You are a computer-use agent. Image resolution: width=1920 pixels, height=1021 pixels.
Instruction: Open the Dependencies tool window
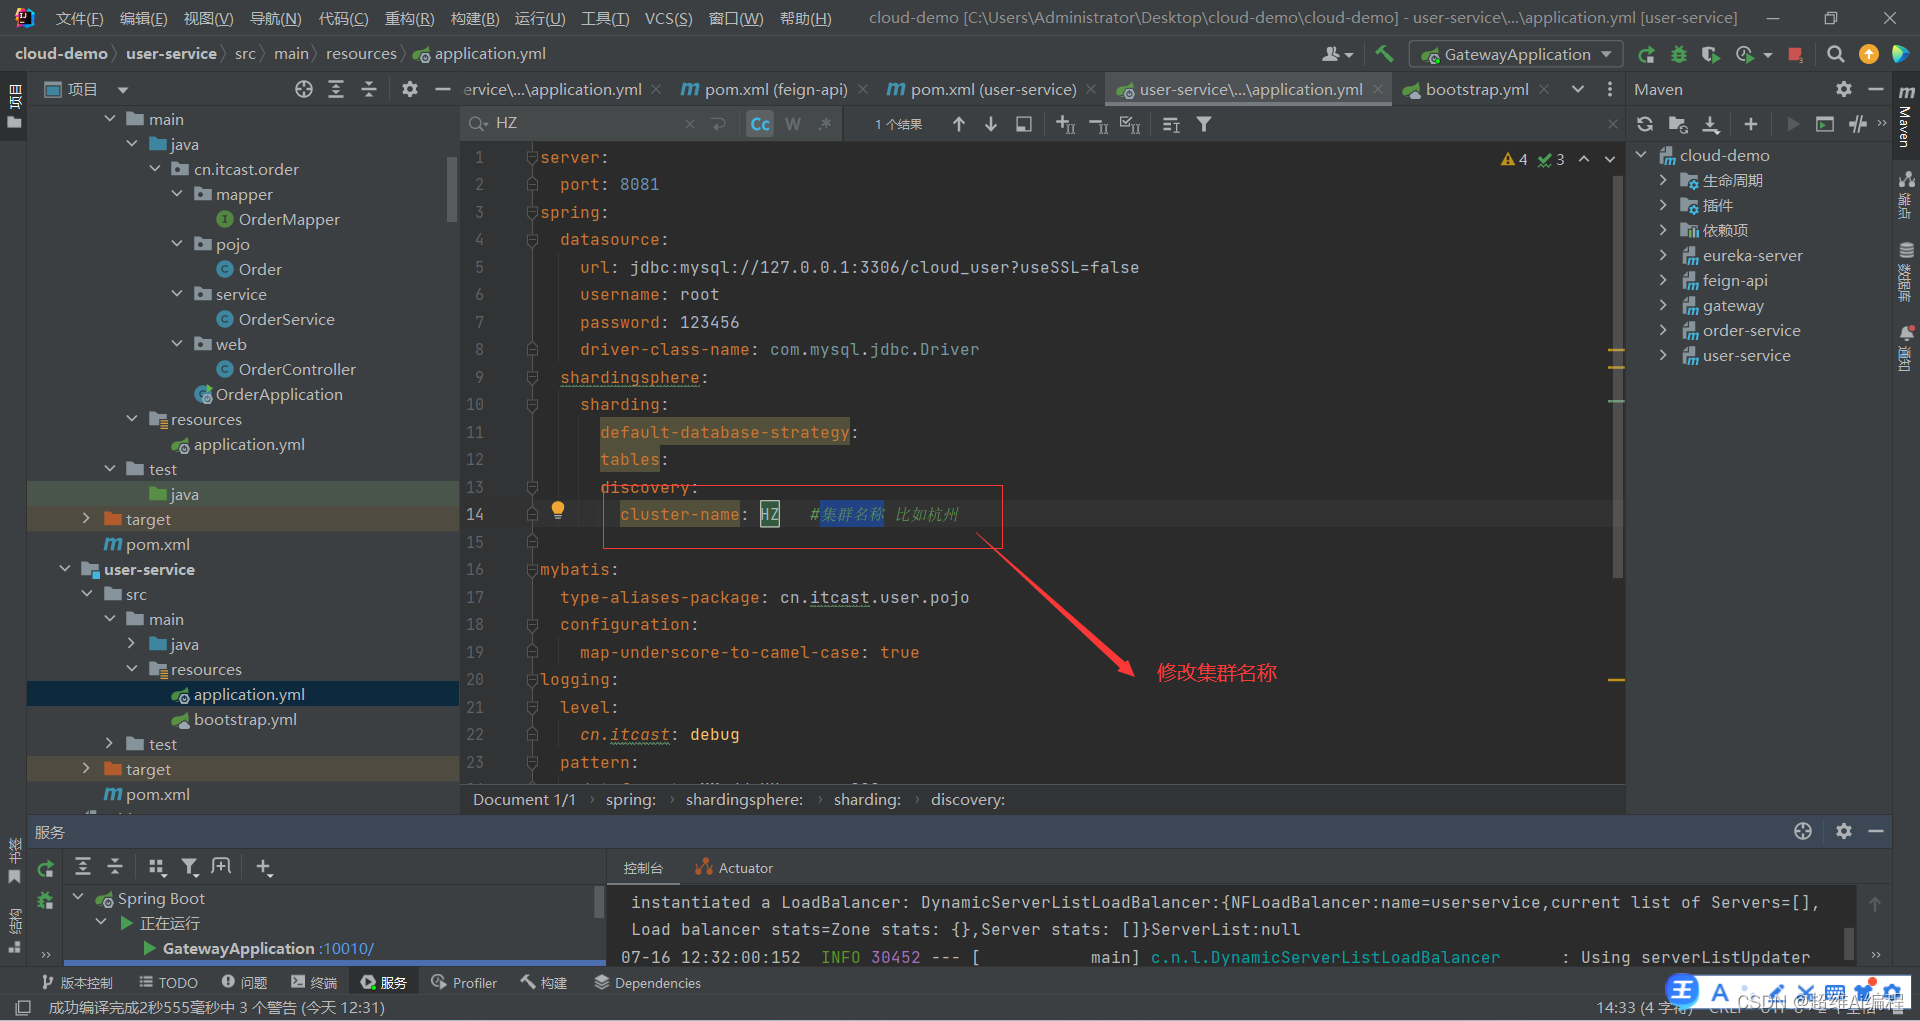pos(648,983)
